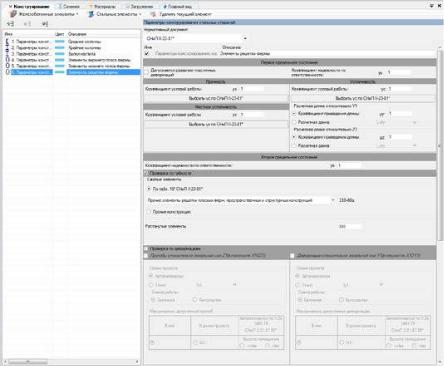Edit reliability coefficient γn field, first limit state
444x366 pixels.
click(399, 72)
